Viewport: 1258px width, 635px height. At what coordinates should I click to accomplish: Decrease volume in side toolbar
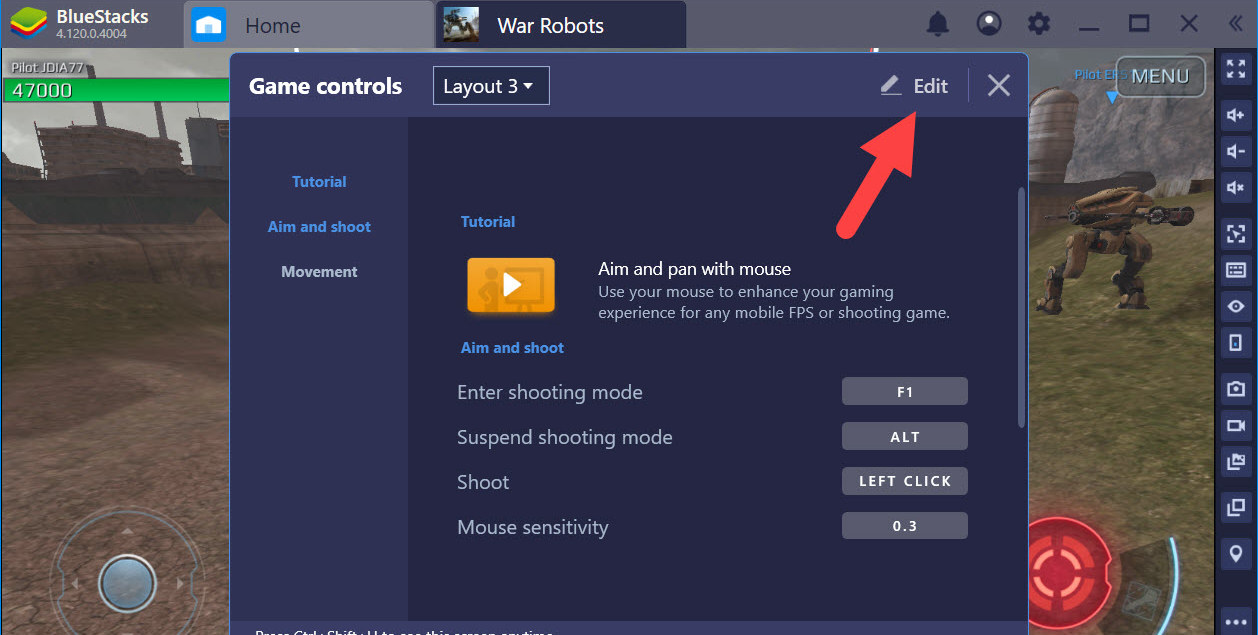point(1236,151)
